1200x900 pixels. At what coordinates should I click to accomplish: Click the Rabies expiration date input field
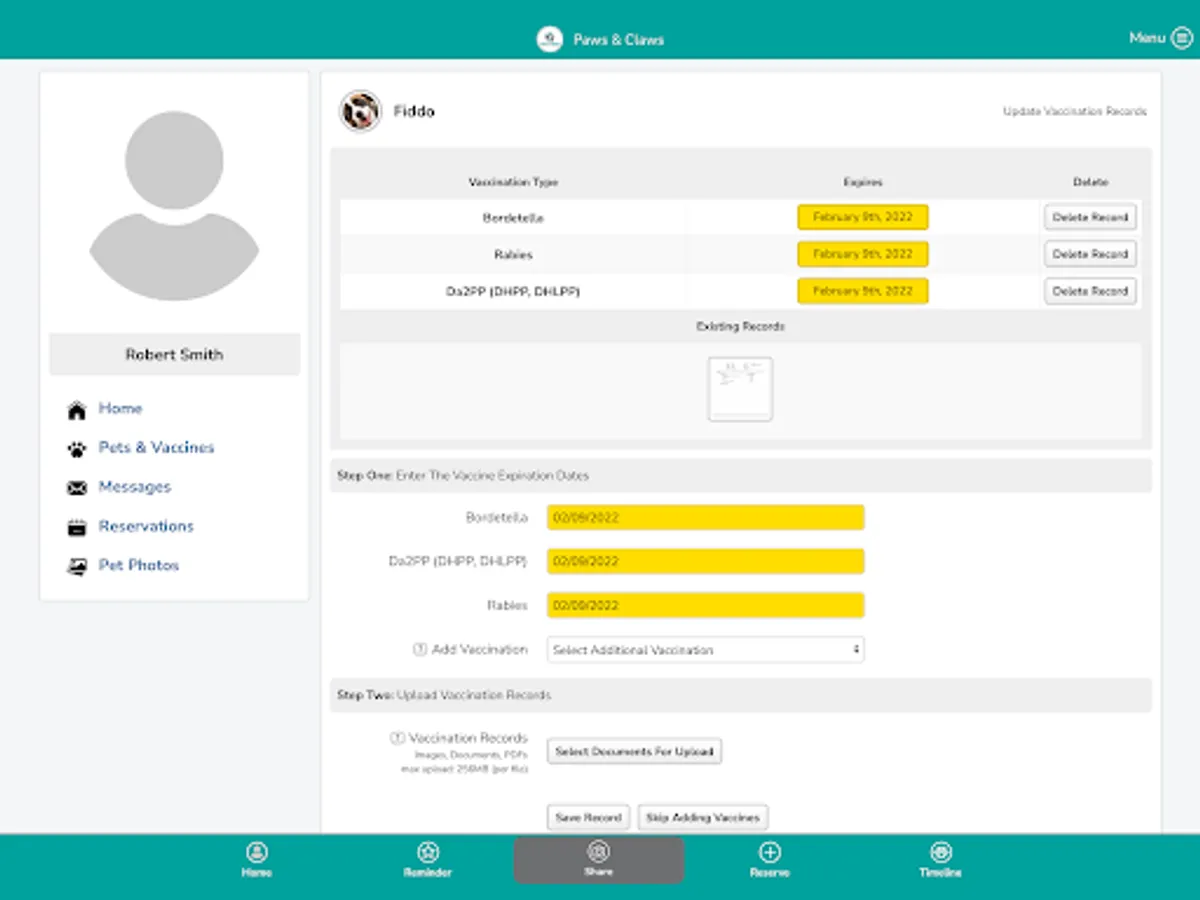tap(706, 606)
